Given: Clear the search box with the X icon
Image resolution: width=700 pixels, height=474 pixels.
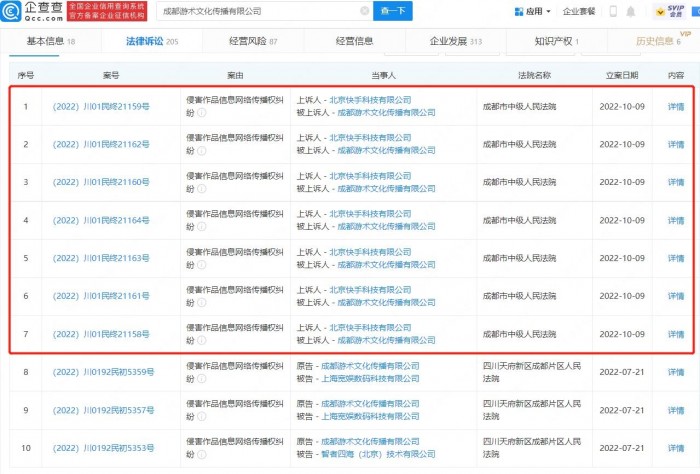Looking at the screenshot, I should tap(365, 11).
